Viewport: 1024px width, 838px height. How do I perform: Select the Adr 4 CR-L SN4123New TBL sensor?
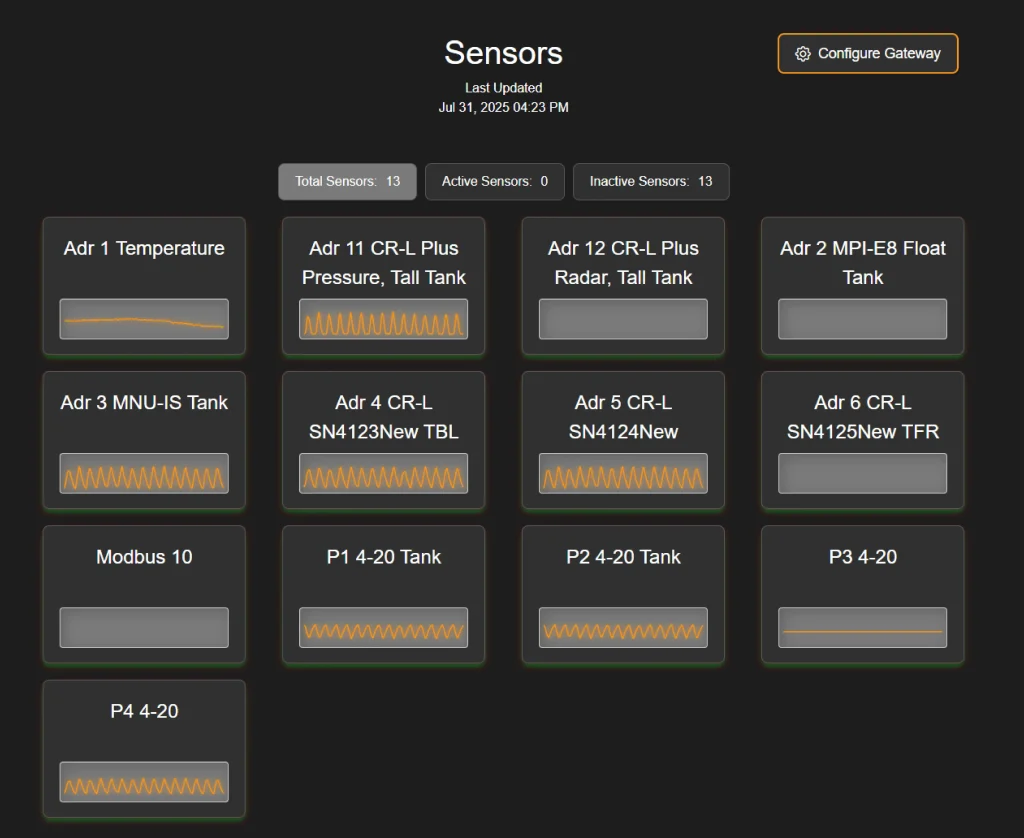pyautogui.click(x=383, y=440)
